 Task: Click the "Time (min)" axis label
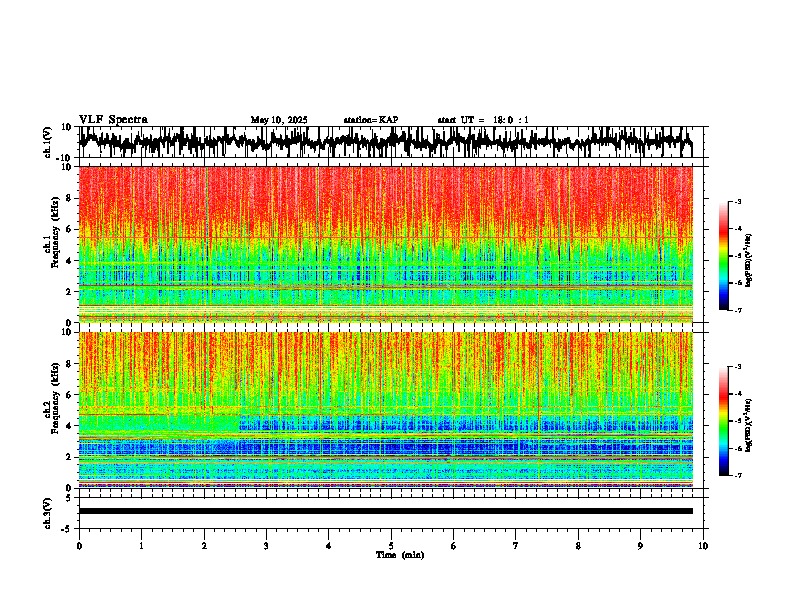pyautogui.click(x=400, y=555)
